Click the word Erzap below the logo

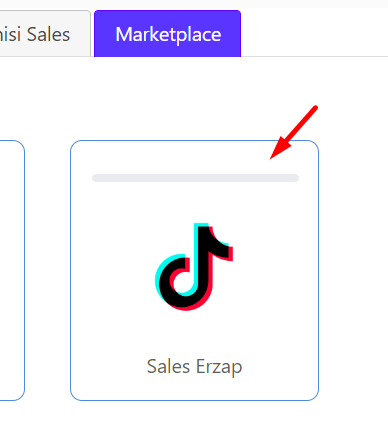[x=219, y=367]
